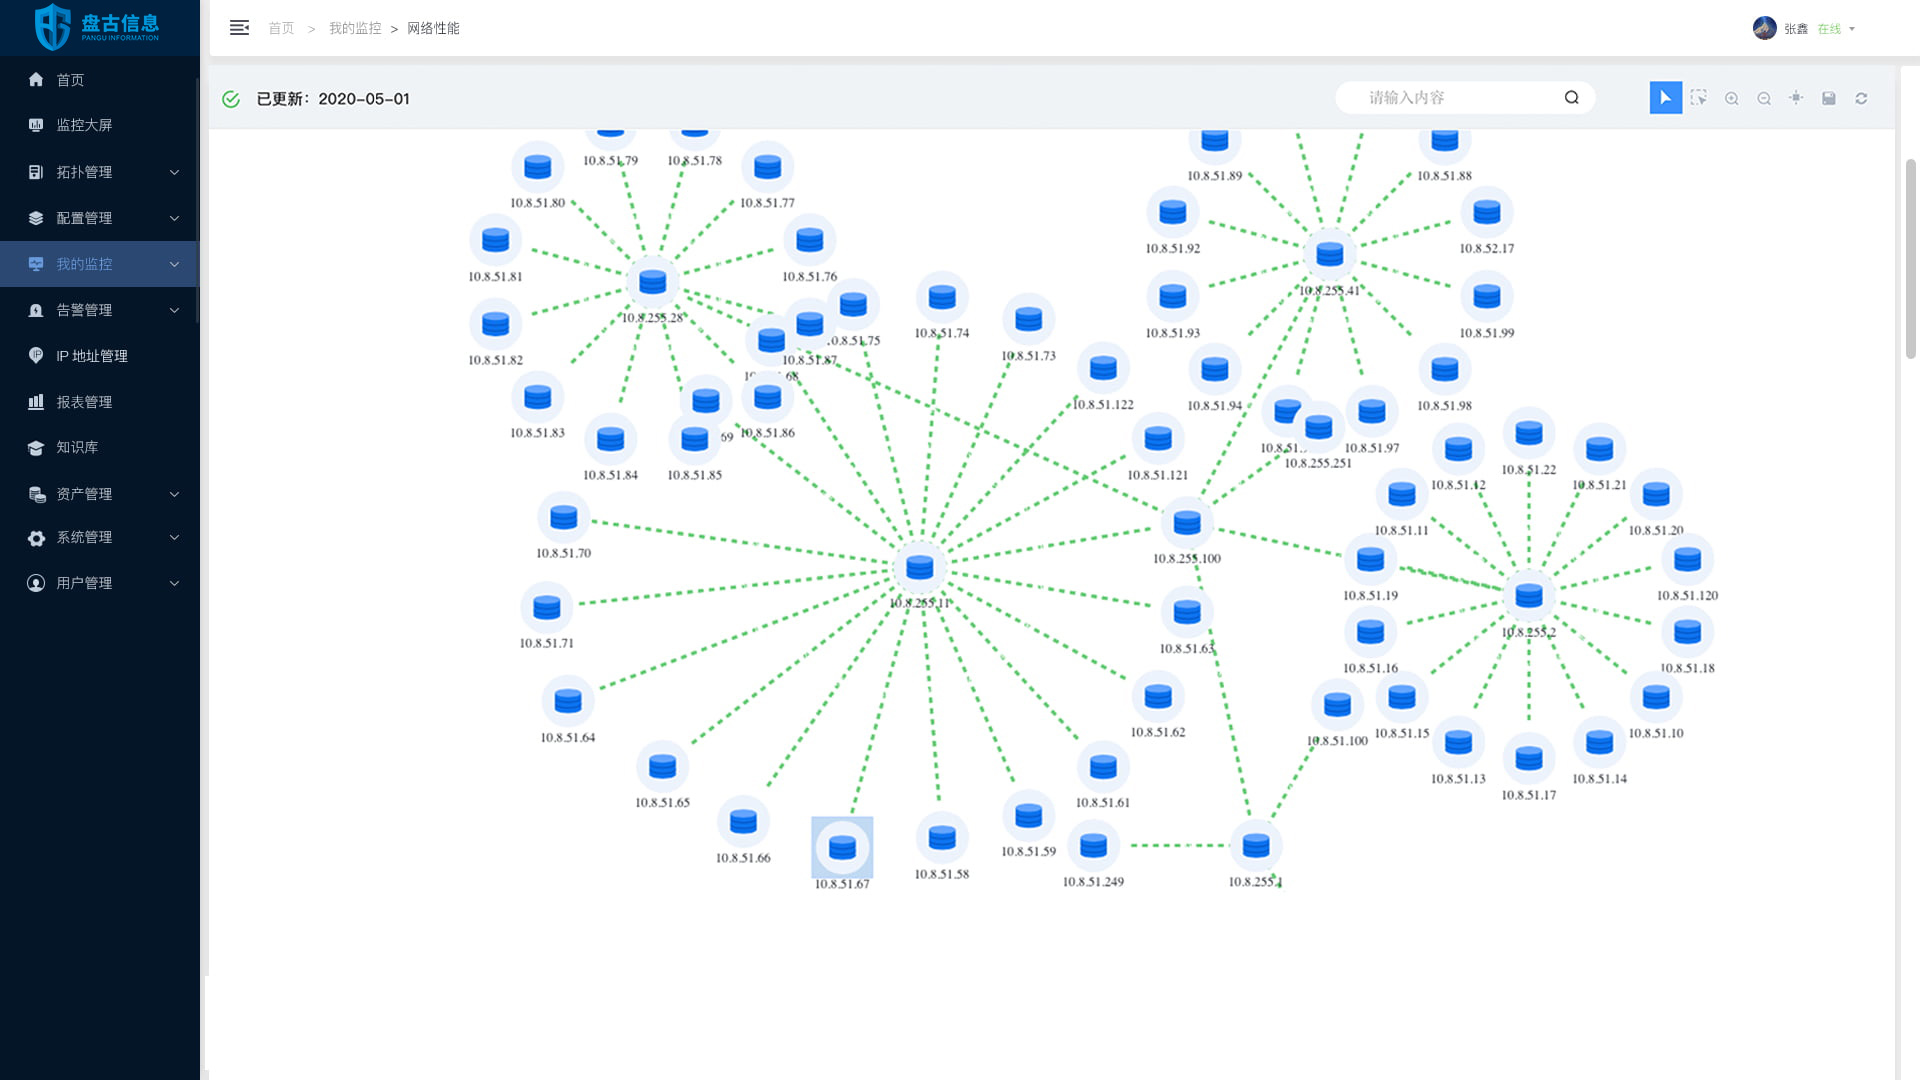Click the 我的监控 breadcrumb link
The image size is (1920, 1080).
(355, 28)
